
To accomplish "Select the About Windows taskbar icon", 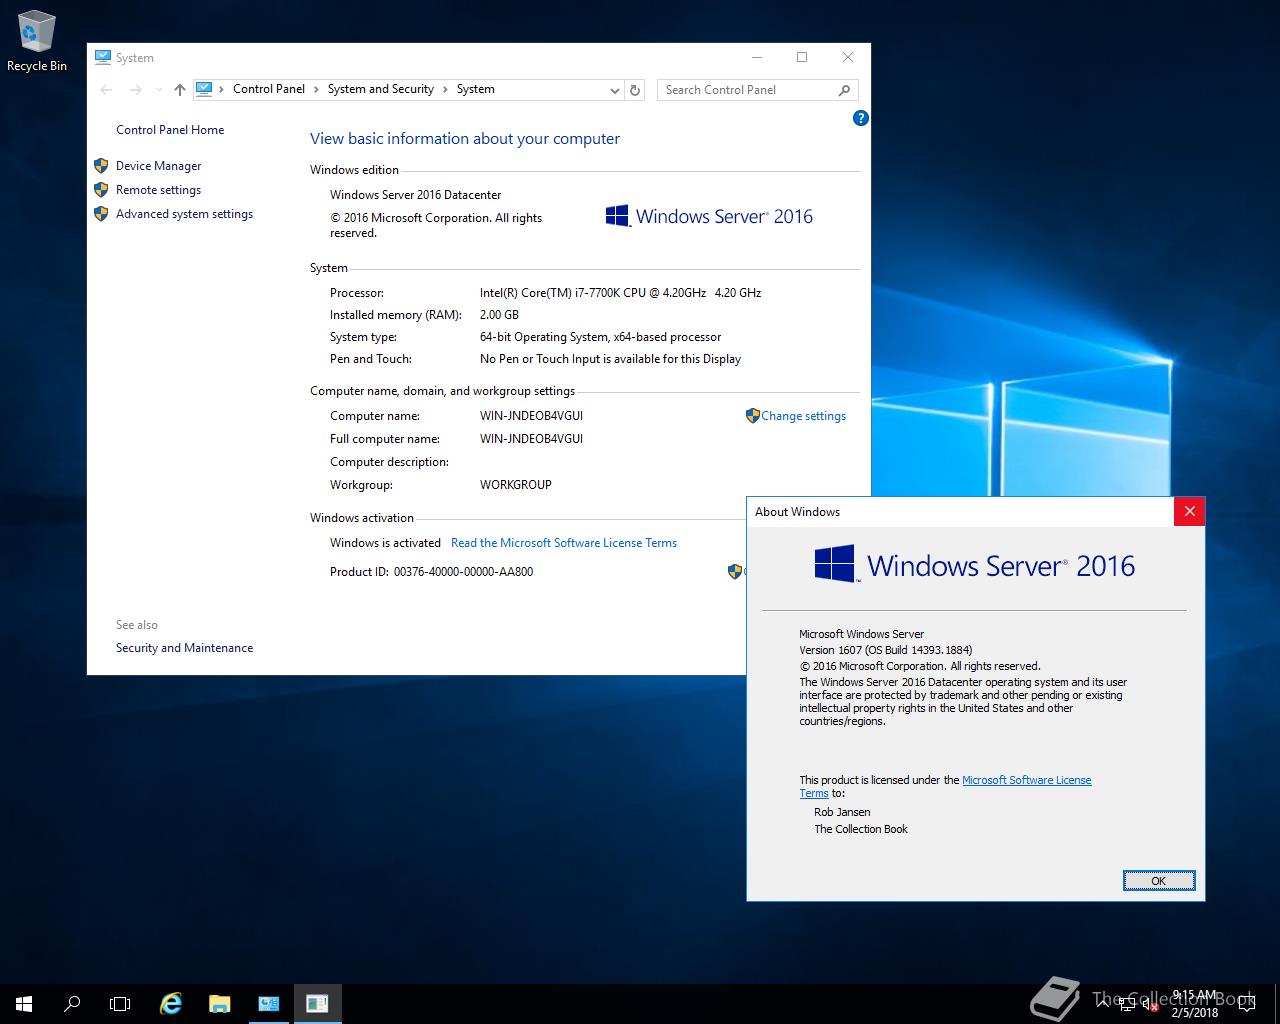I will click(317, 1003).
